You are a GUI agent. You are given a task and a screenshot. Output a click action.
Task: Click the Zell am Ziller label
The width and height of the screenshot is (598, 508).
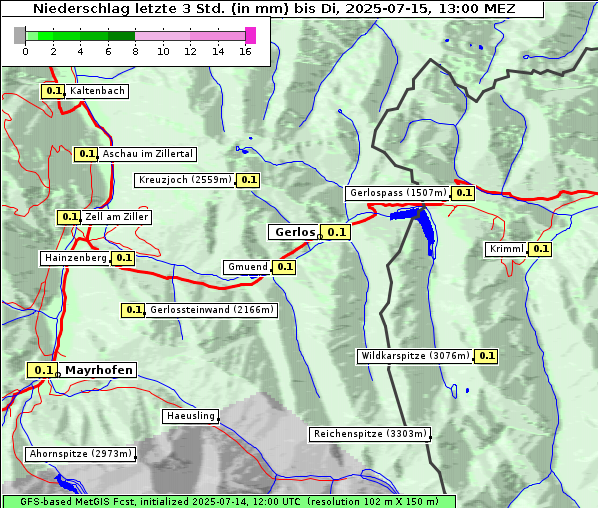point(116,217)
